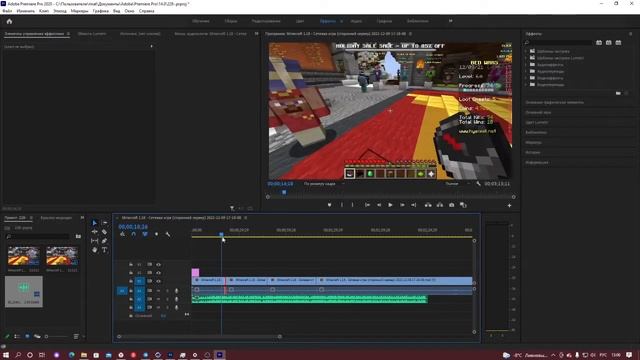Open the Клип menu
640x360 pixels.
pyautogui.click(x=44, y=11)
